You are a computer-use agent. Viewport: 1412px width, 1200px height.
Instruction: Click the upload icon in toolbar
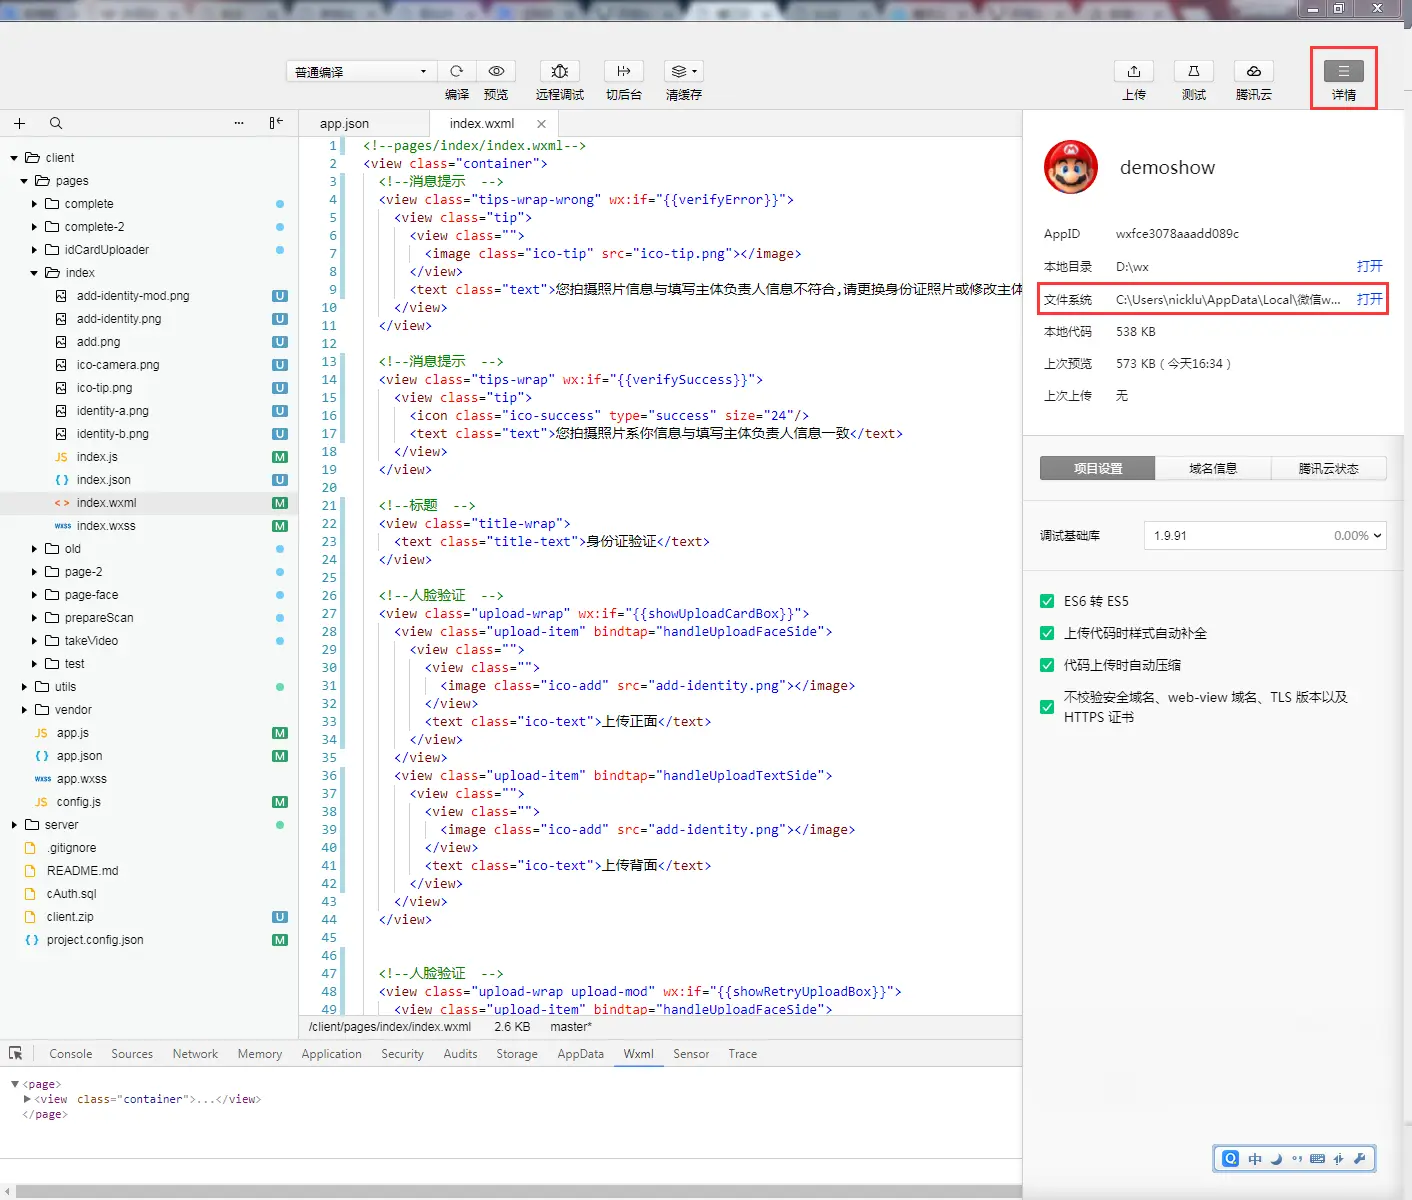click(1133, 71)
